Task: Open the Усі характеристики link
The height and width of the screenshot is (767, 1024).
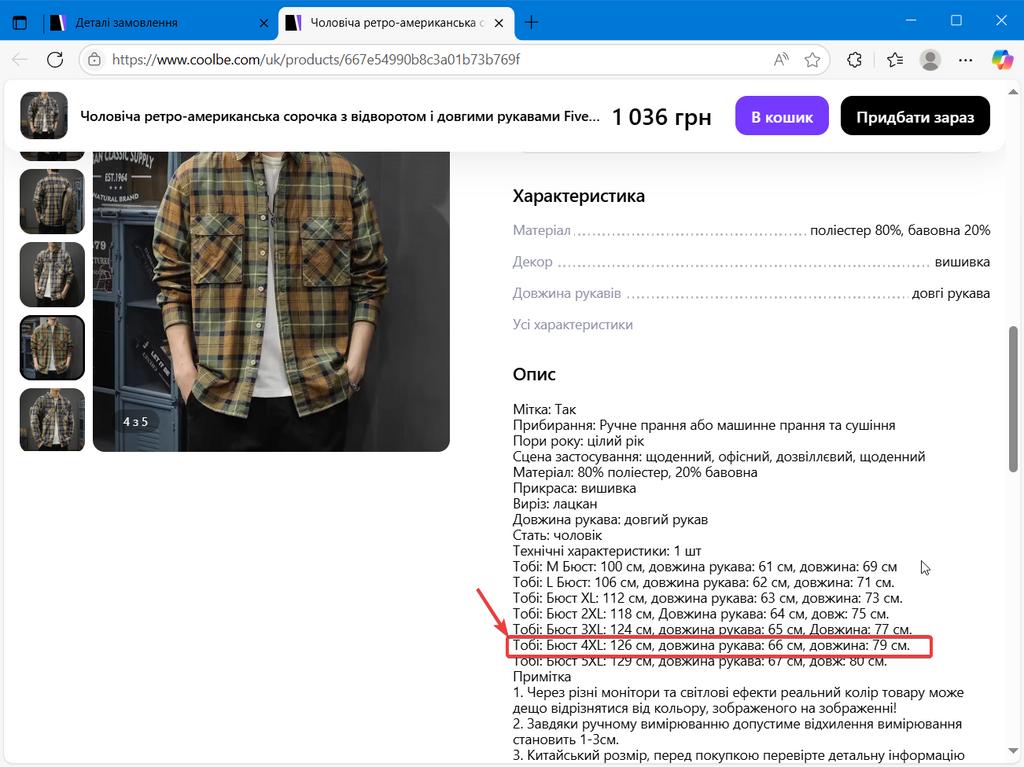Action: [x=572, y=325]
